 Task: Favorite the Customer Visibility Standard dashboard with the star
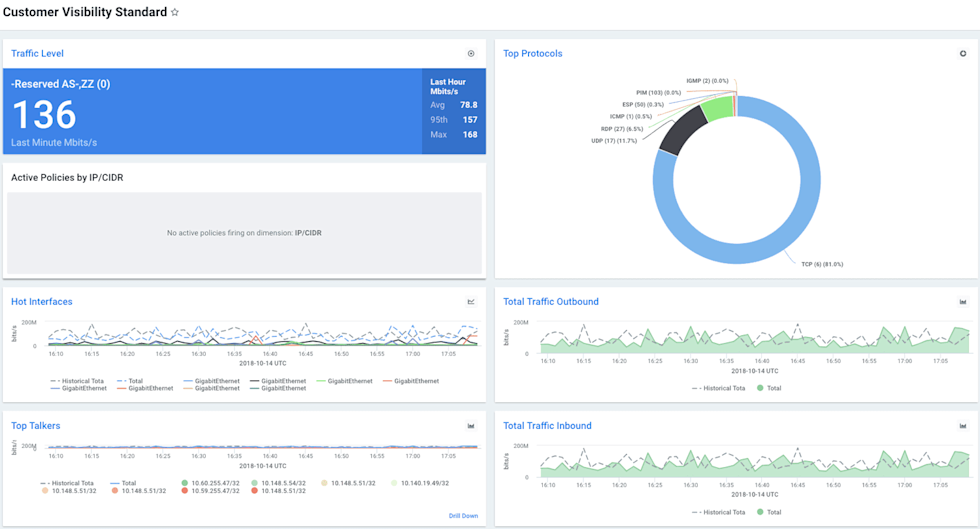pyautogui.click(x=175, y=12)
